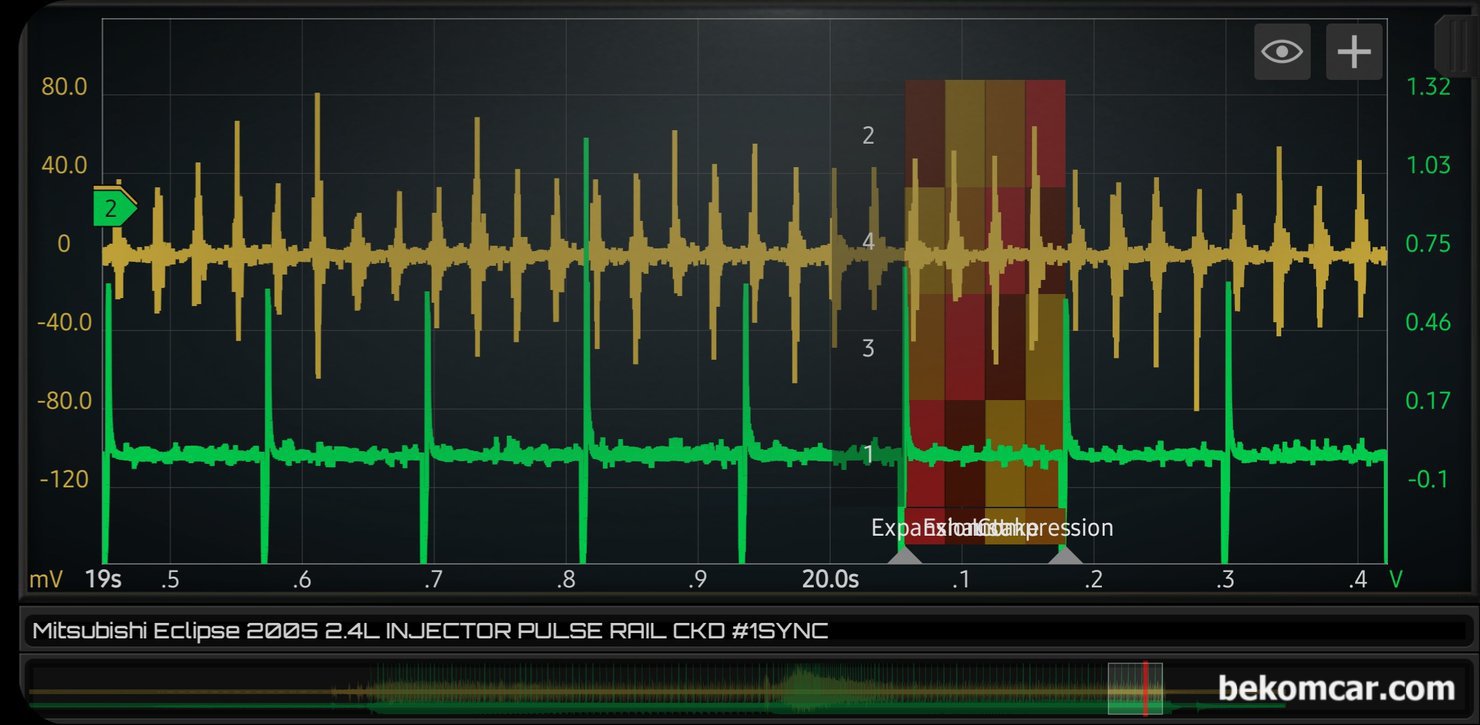Viewport: 1480px width, 725px height.
Task: Click the left gray cursor triangle handle
Action: click(906, 555)
